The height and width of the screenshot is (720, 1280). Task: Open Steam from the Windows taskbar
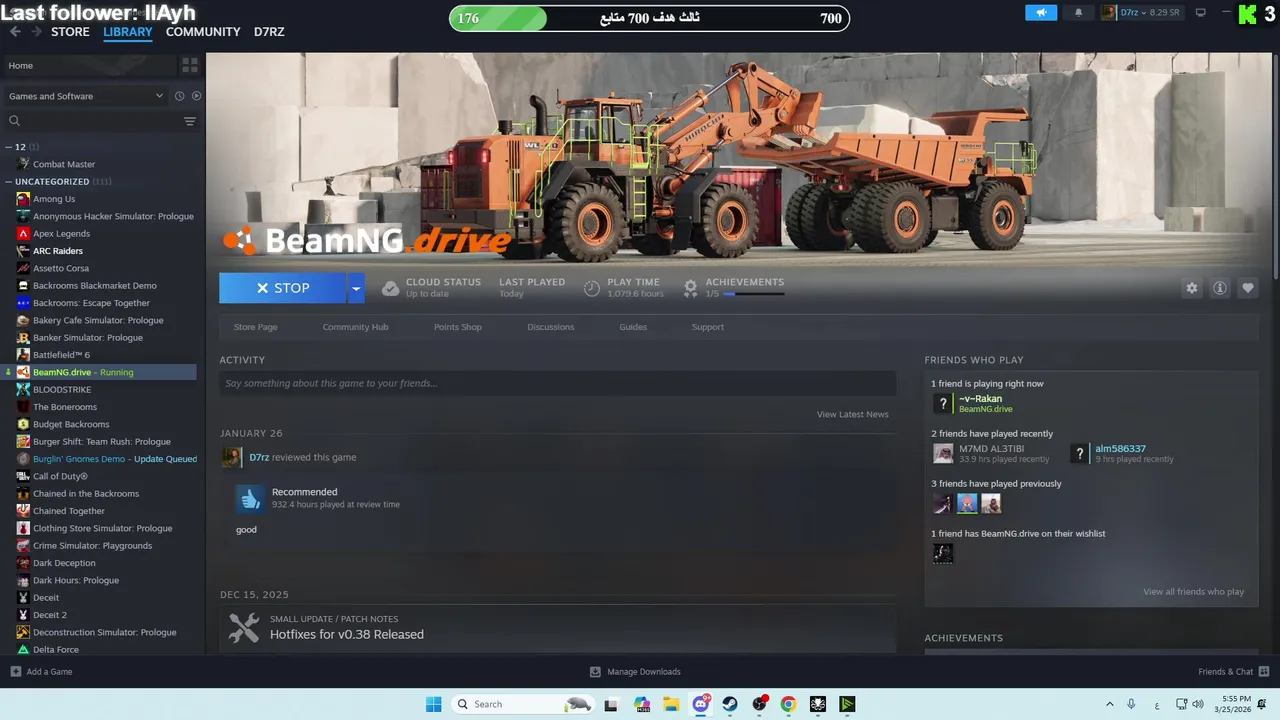tap(730, 704)
